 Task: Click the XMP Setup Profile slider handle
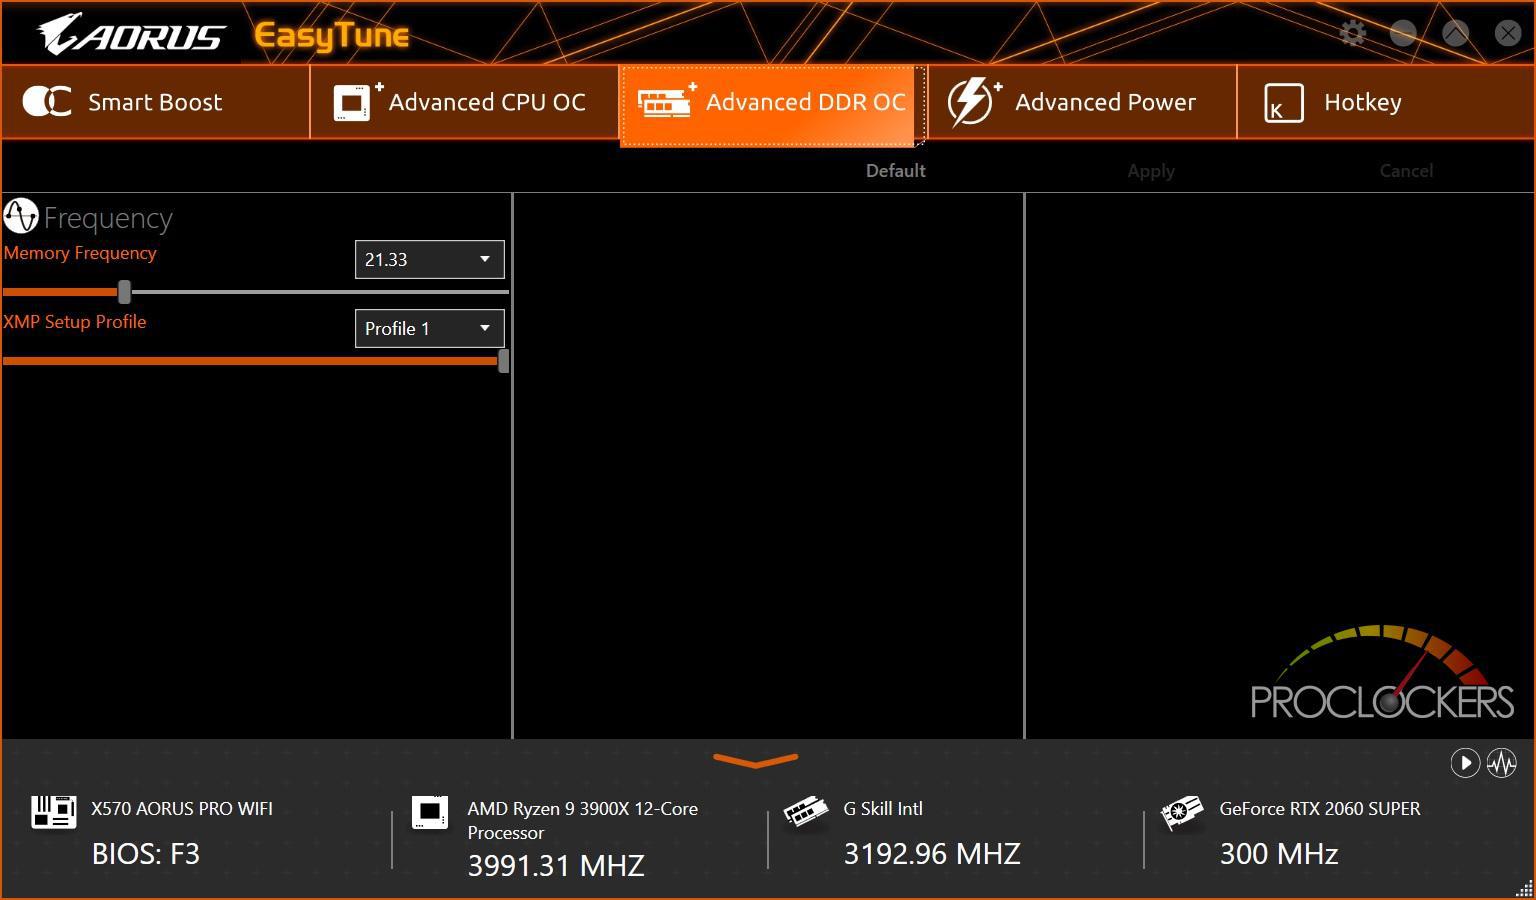click(504, 361)
